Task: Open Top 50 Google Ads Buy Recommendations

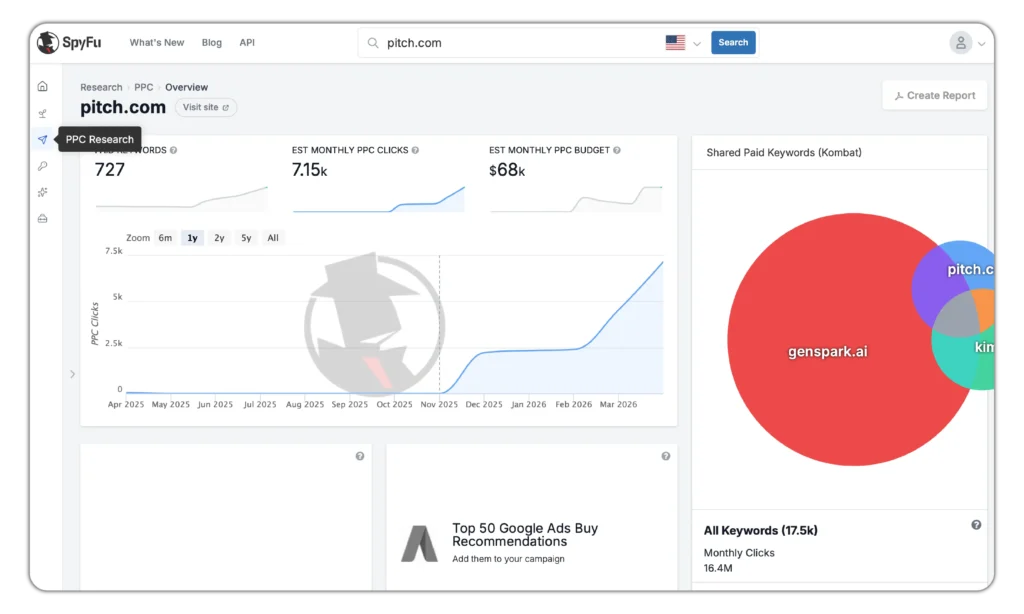Action: click(525, 535)
